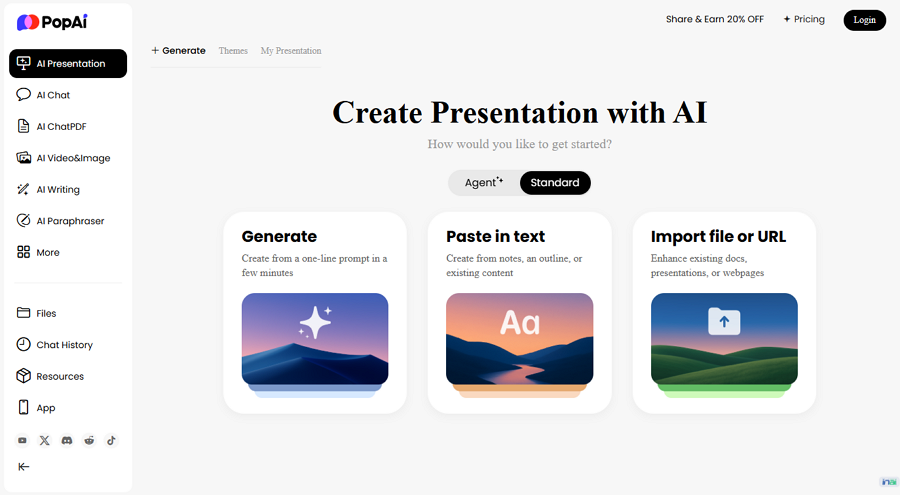Select AI Writing in the sidebar
Screen dimensions: 900x495
pyautogui.click(x=58, y=190)
